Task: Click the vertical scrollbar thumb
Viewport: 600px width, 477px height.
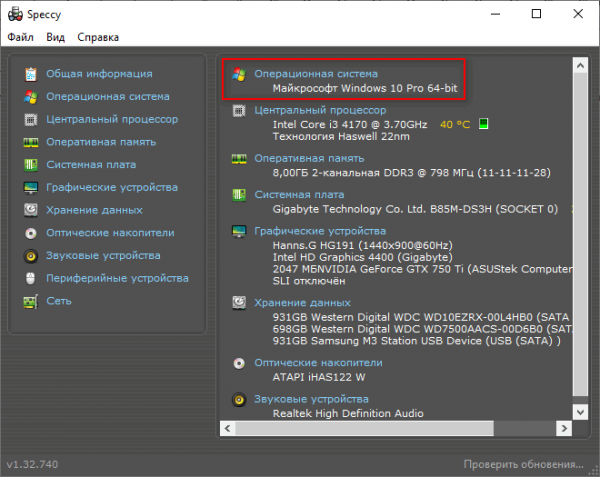Action: pyautogui.click(x=580, y=234)
